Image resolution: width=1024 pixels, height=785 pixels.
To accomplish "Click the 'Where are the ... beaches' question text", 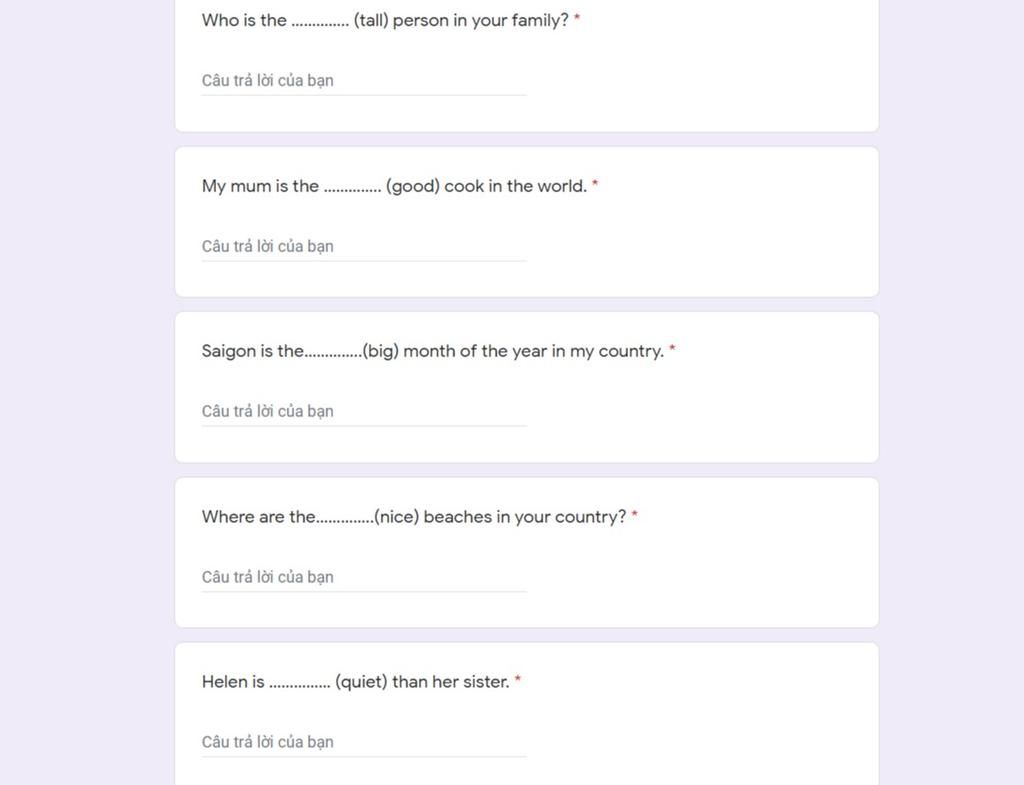I will [413, 517].
